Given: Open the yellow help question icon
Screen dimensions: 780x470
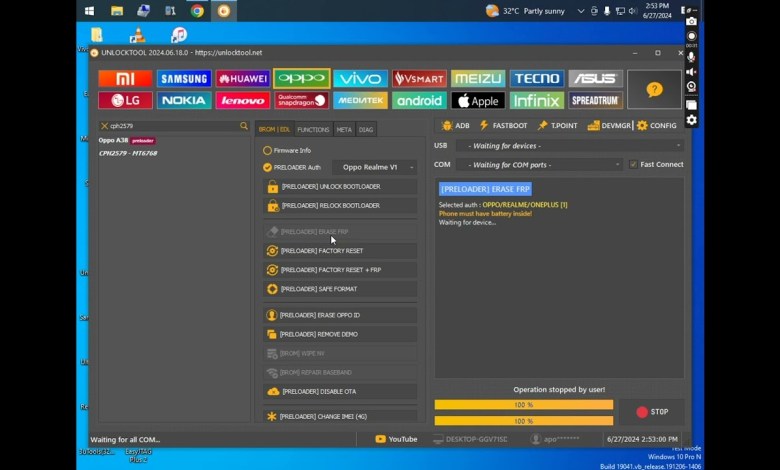Looking at the screenshot, I should click(654, 89).
